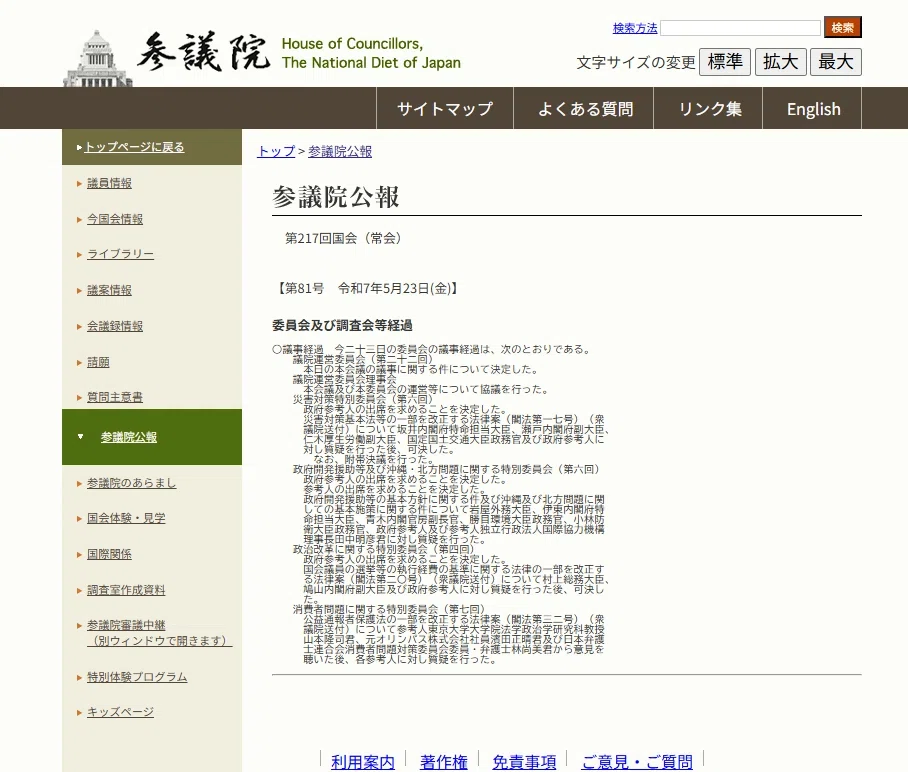Open the よくある質問 menu item
The height and width of the screenshot is (772, 908).
[x=584, y=108]
